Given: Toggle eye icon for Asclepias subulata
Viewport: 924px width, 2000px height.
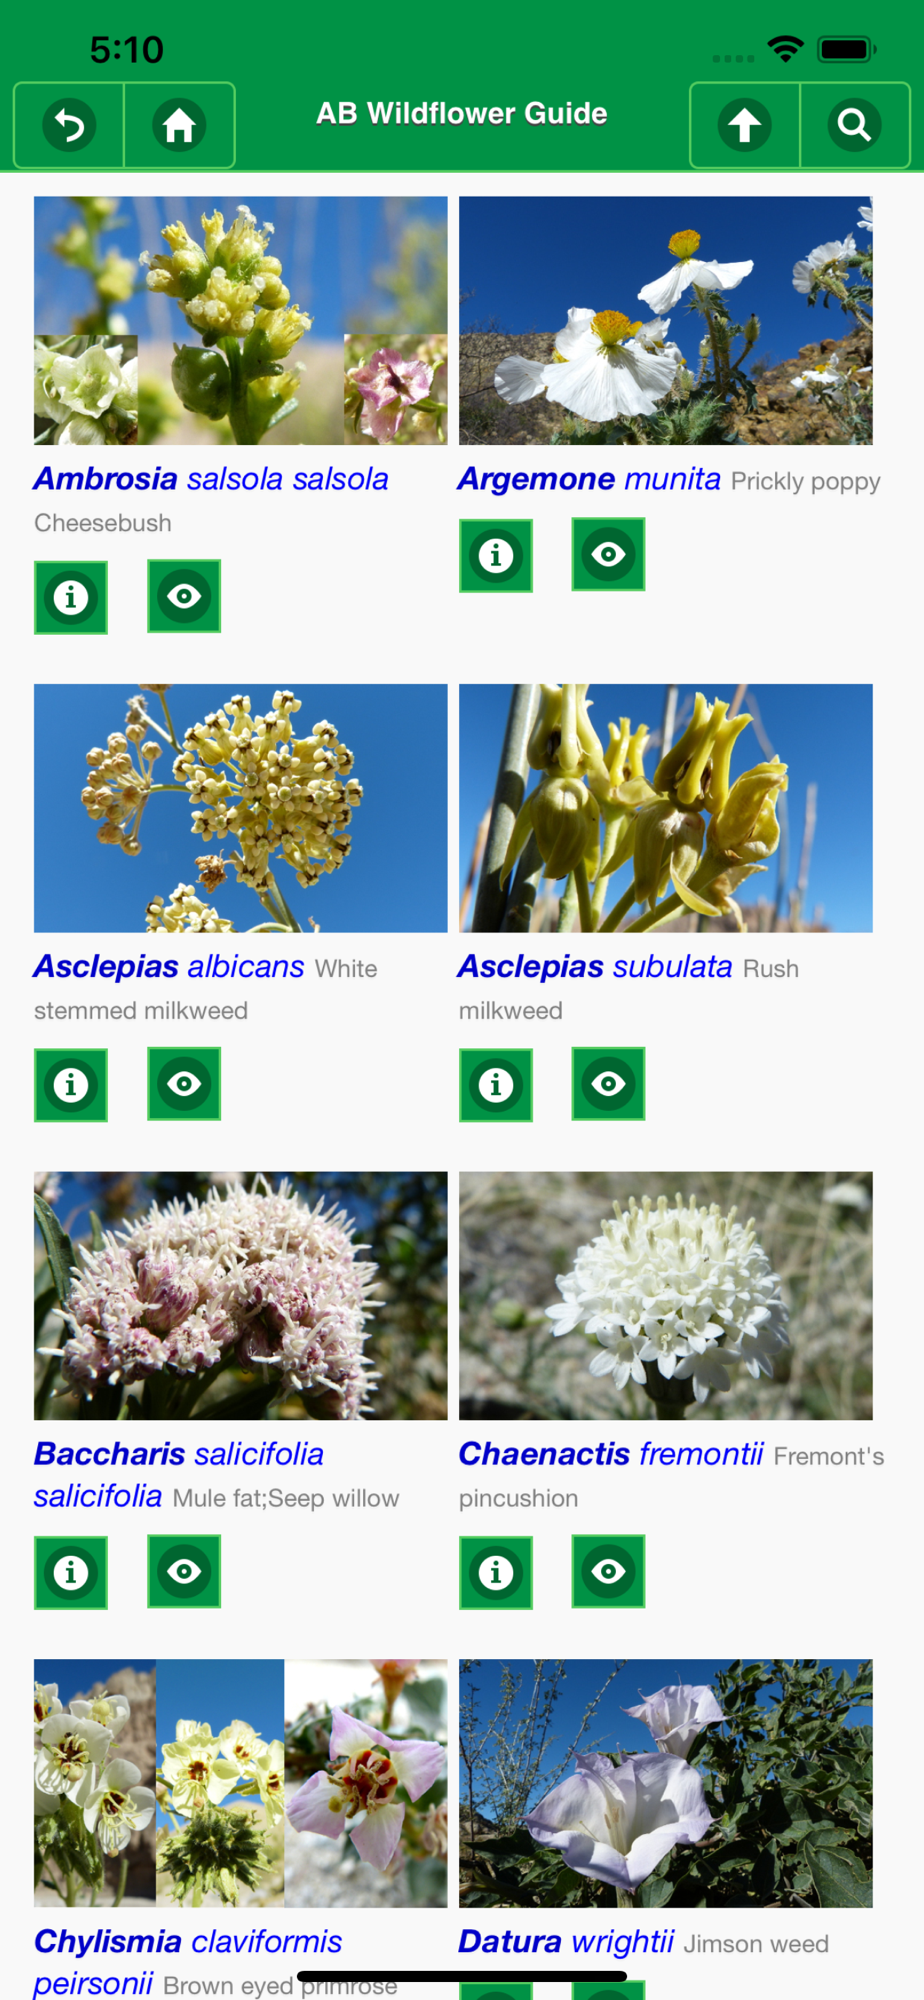Looking at the screenshot, I should tap(609, 1084).
